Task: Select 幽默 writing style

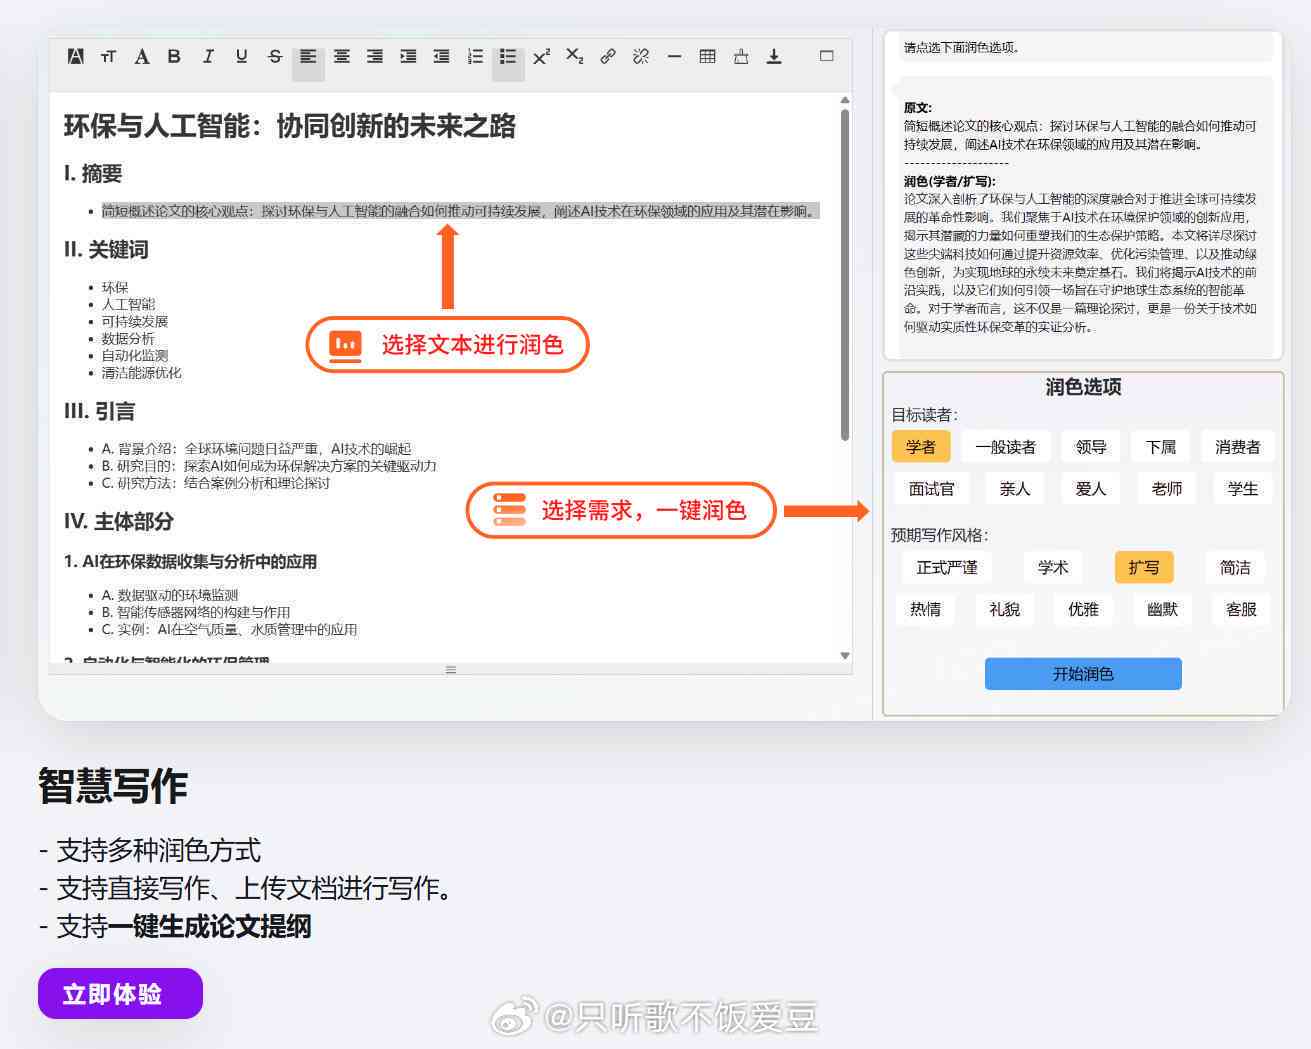Action: 1163,609
